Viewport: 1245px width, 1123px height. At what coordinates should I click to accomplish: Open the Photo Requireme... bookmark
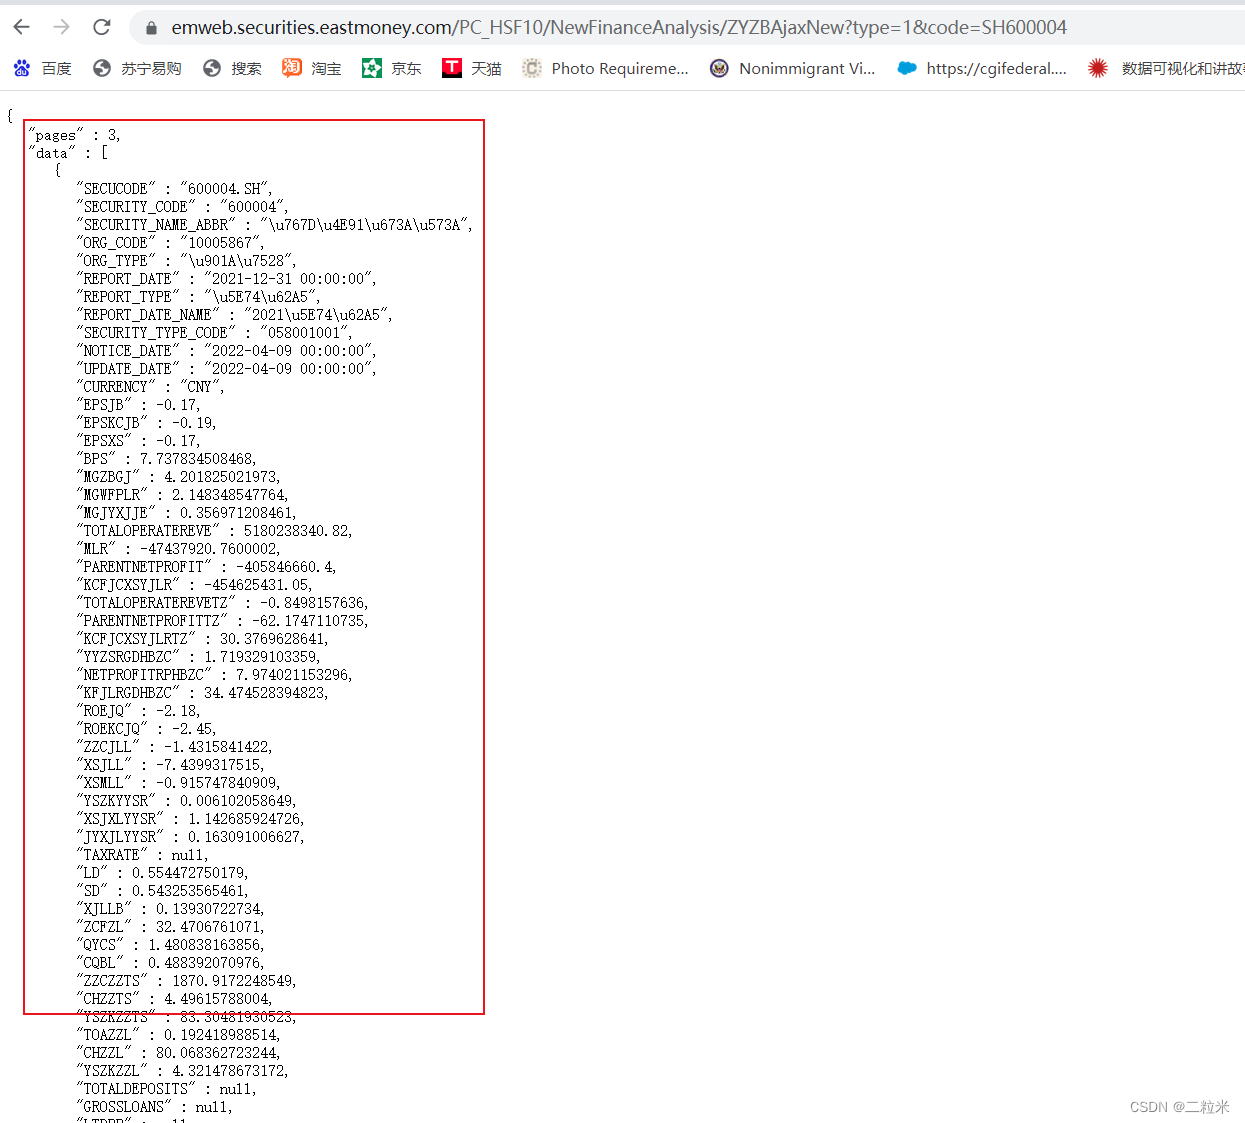coord(606,68)
